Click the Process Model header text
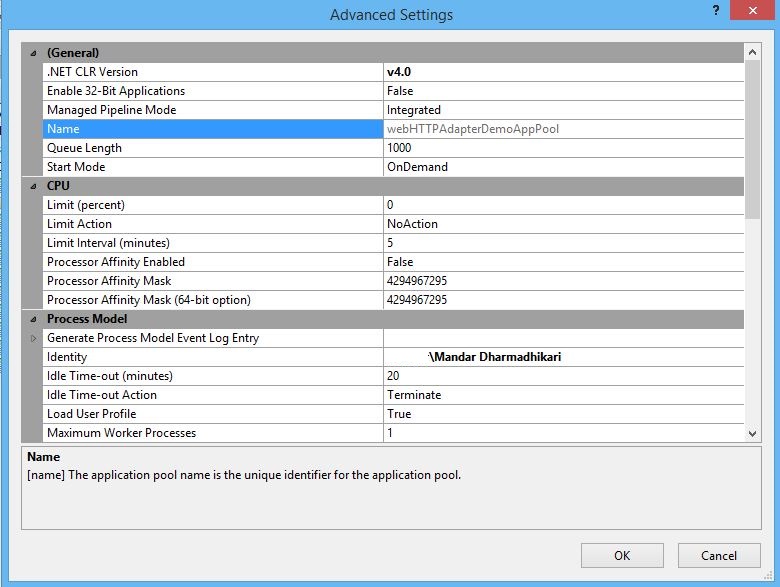The height and width of the screenshot is (587, 780). tap(87, 319)
